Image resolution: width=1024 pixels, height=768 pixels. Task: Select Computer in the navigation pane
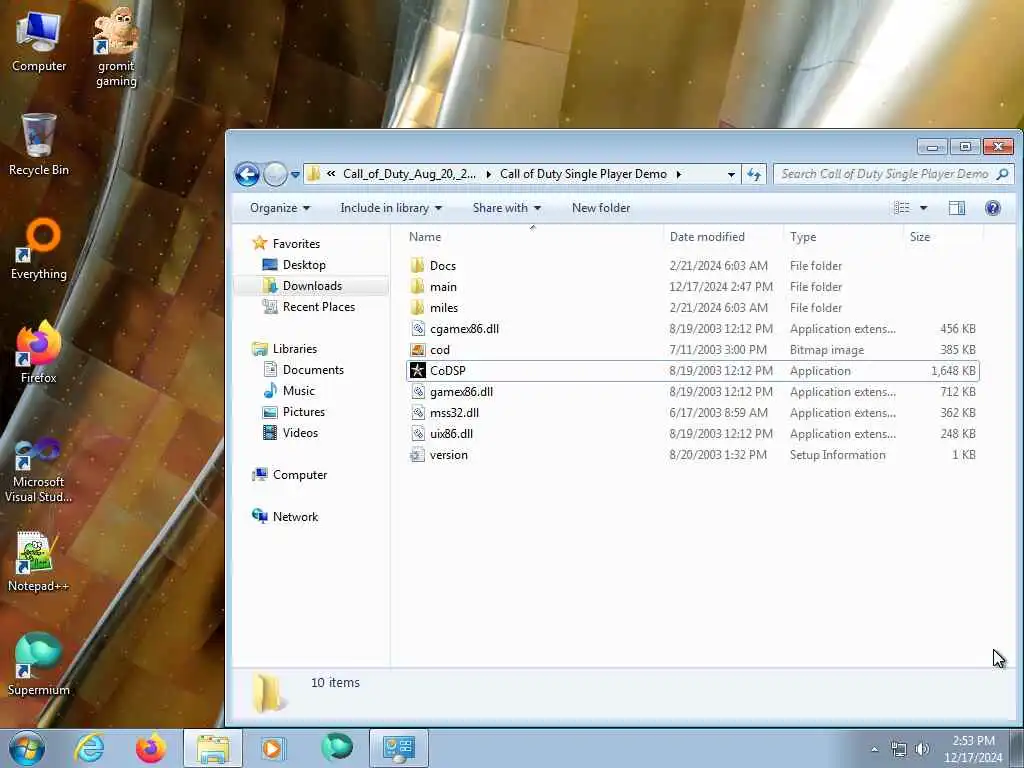[x=300, y=475]
